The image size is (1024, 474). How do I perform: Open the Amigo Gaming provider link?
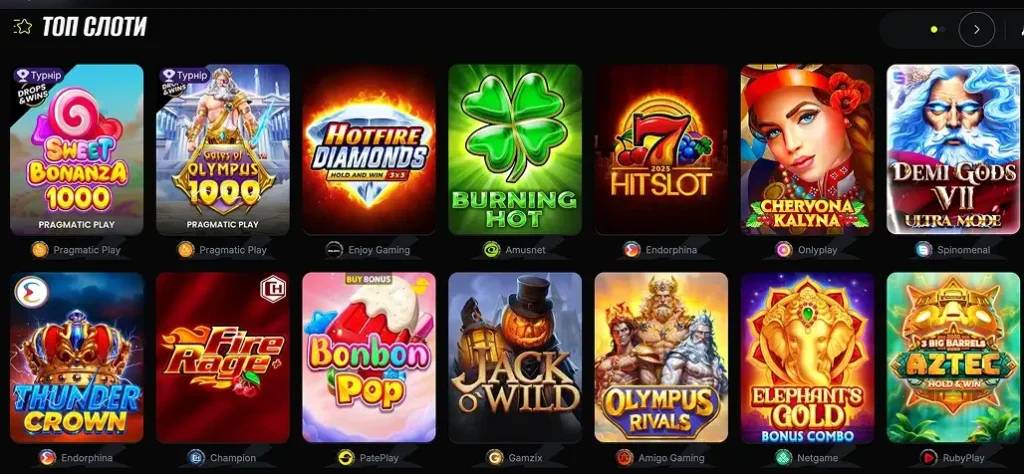660,458
